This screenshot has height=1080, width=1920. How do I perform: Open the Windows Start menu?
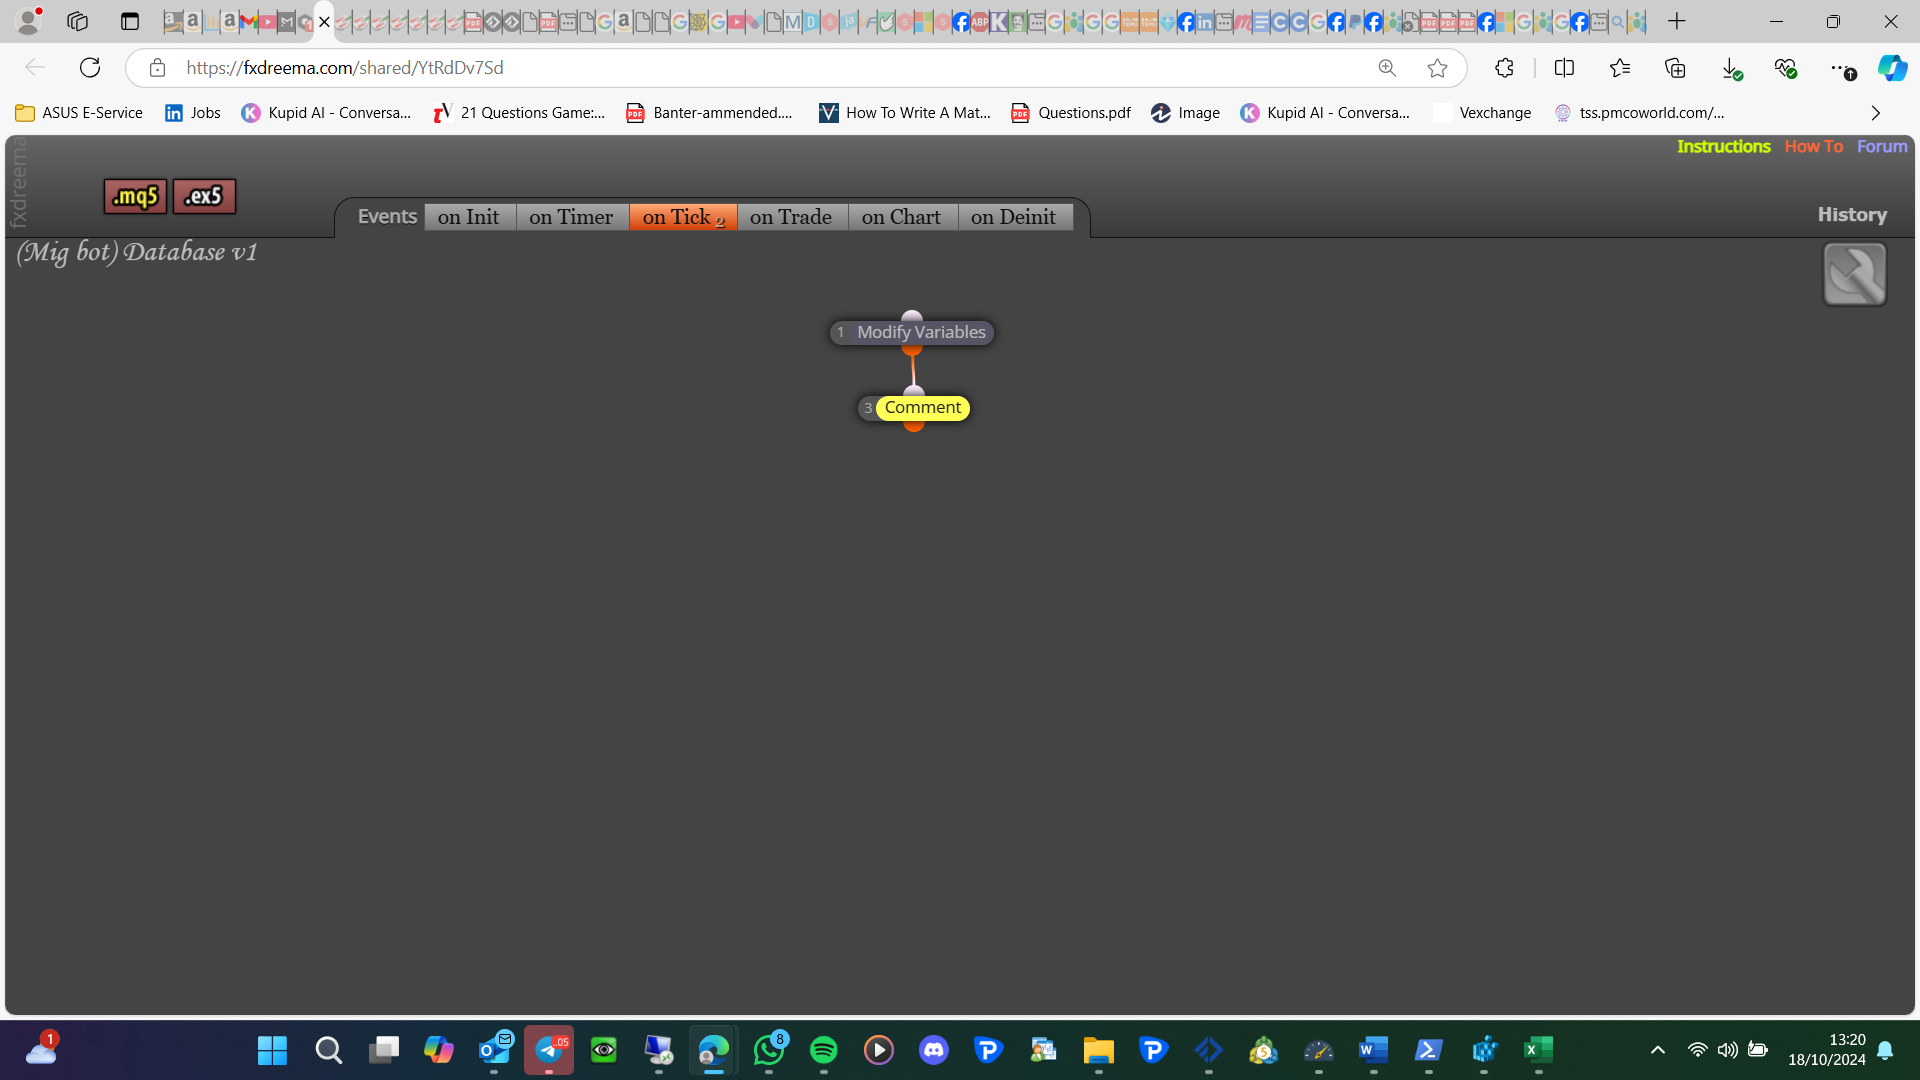pyautogui.click(x=272, y=1050)
